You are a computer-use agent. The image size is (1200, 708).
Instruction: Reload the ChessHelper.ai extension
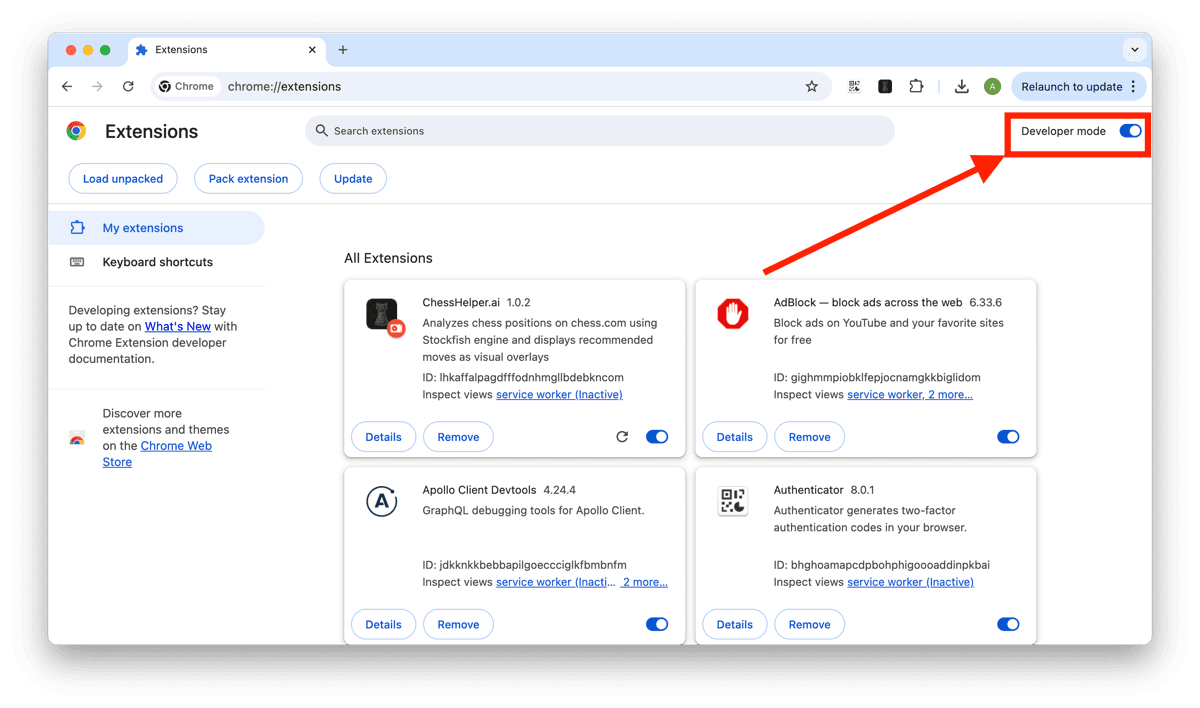[x=622, y=436]
